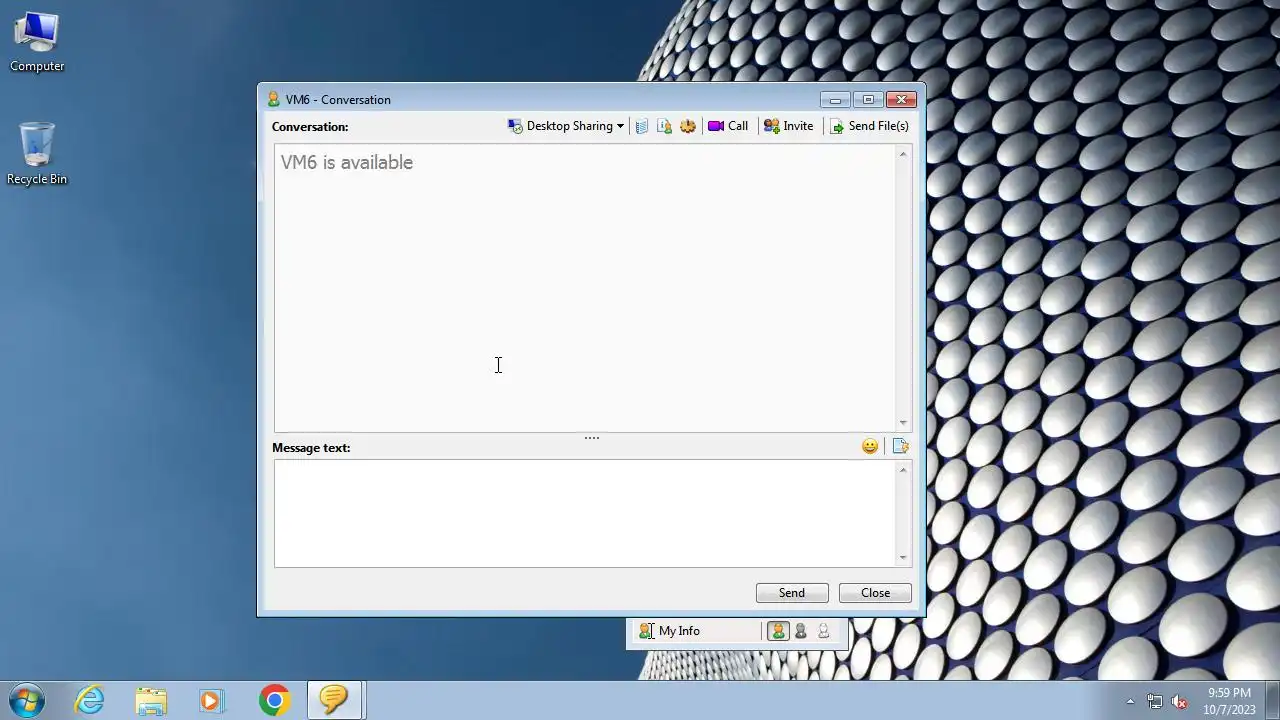Click conversation pane scroll-down arrow
Image resolution: width=1280 pixels, height=720 pixels.
pos(903,423)
